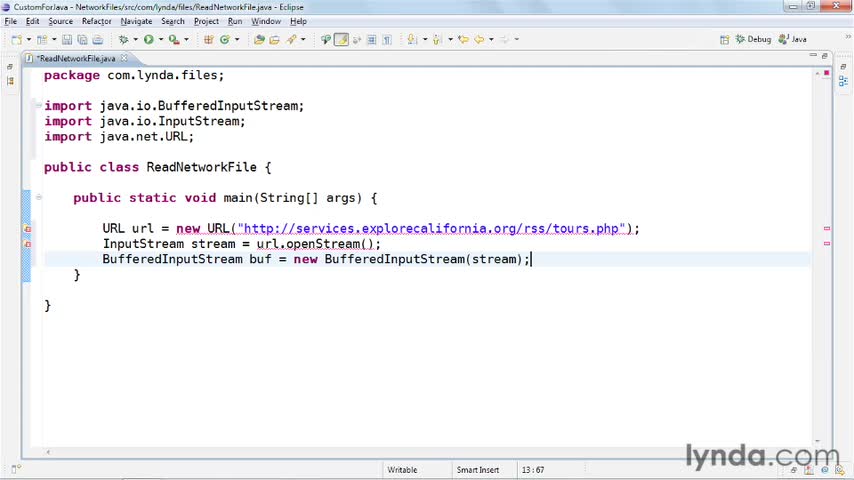Select the ReadNetworkFile.java editor tab
The height and width of the screenshot is (480, 854).
point(76,58)
